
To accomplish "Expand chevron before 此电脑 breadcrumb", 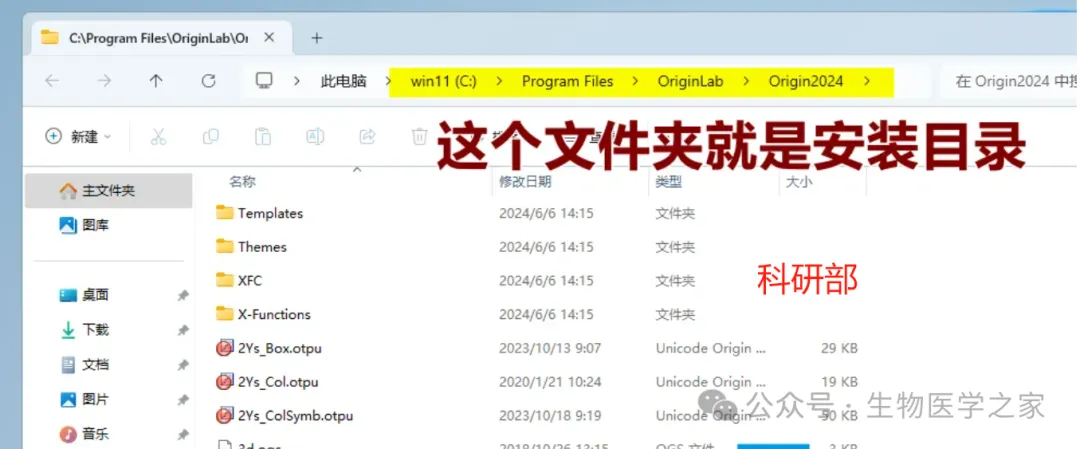I will click(297, 81).
